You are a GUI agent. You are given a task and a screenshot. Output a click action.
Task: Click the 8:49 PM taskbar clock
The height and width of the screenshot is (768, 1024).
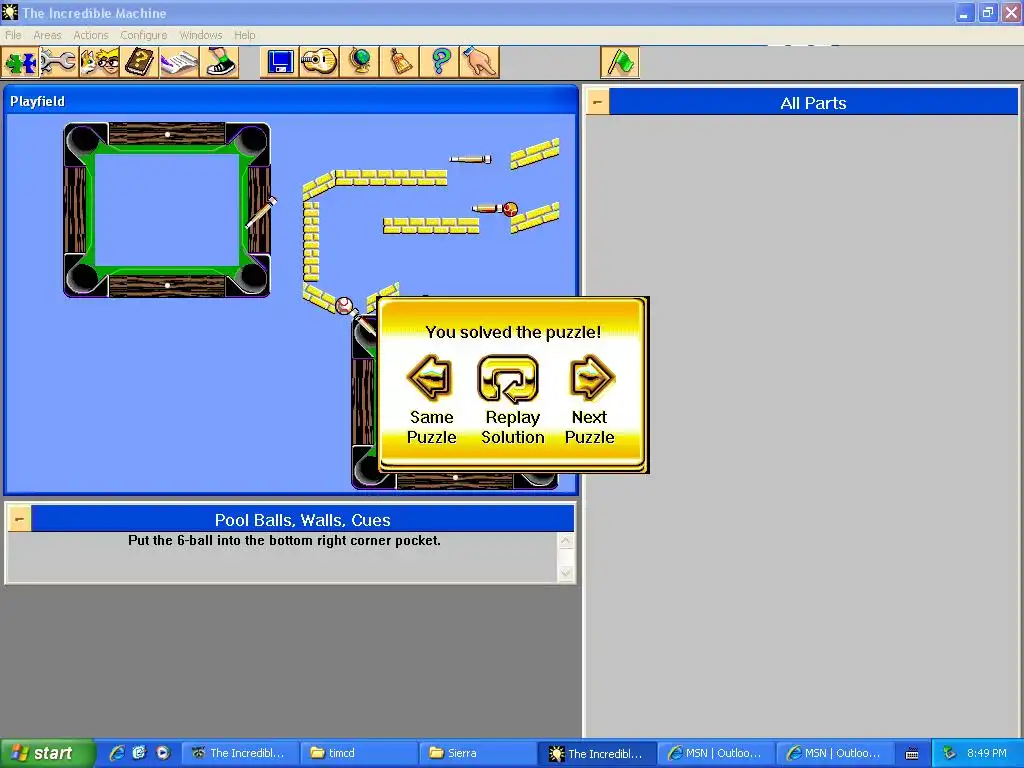coord(987,753)
